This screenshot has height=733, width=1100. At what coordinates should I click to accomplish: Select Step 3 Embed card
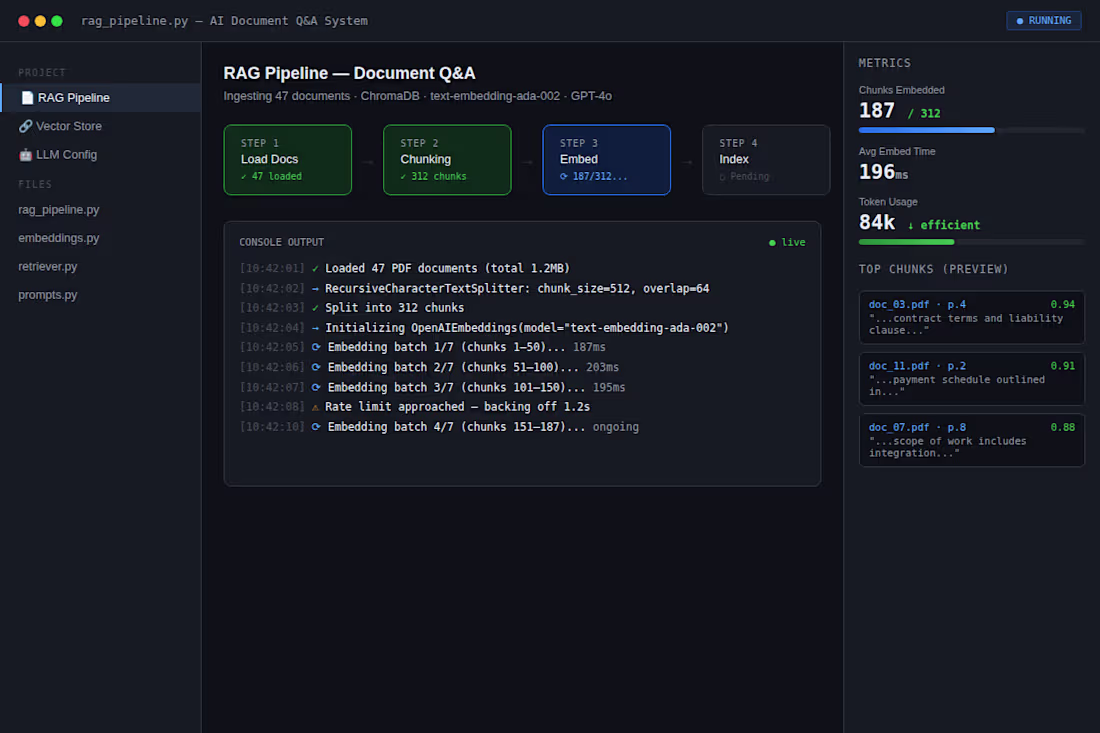pos(606,160)
